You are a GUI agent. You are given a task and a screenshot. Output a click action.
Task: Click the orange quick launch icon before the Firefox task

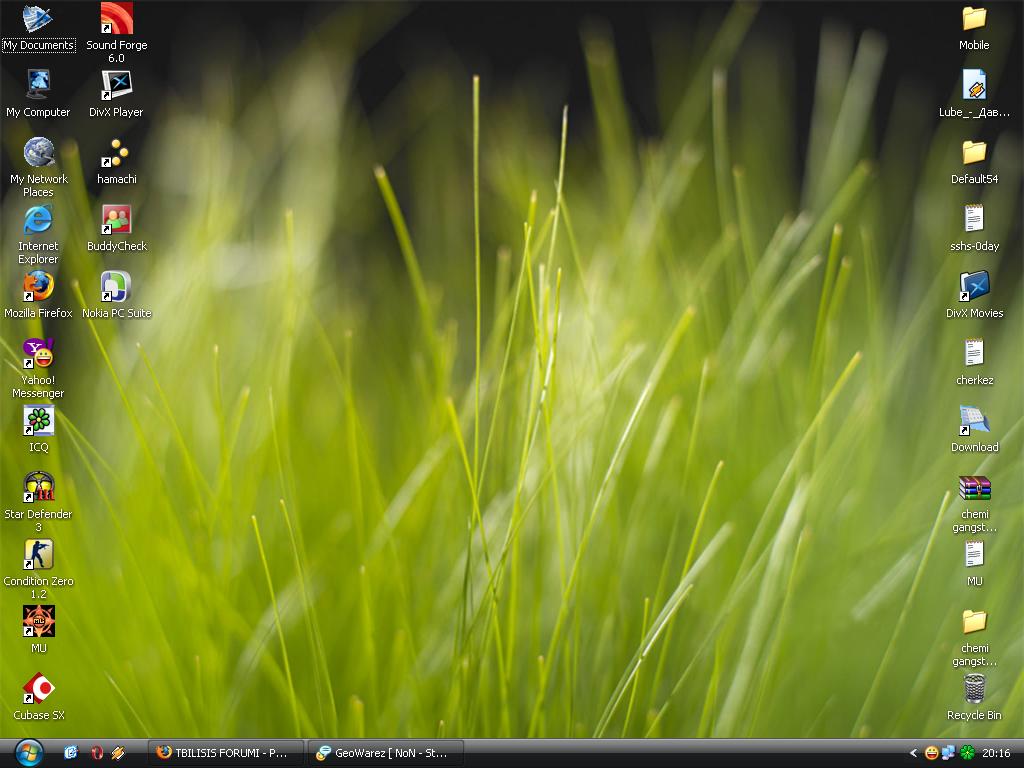[x=118, y=753]
